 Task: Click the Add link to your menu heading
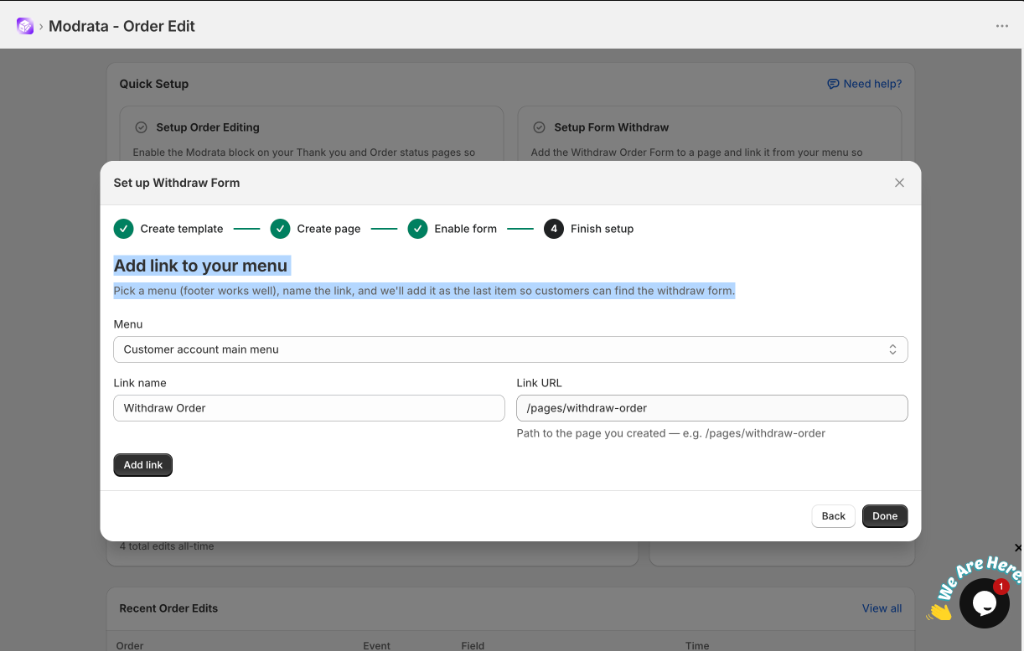click(x=200, y=266)
